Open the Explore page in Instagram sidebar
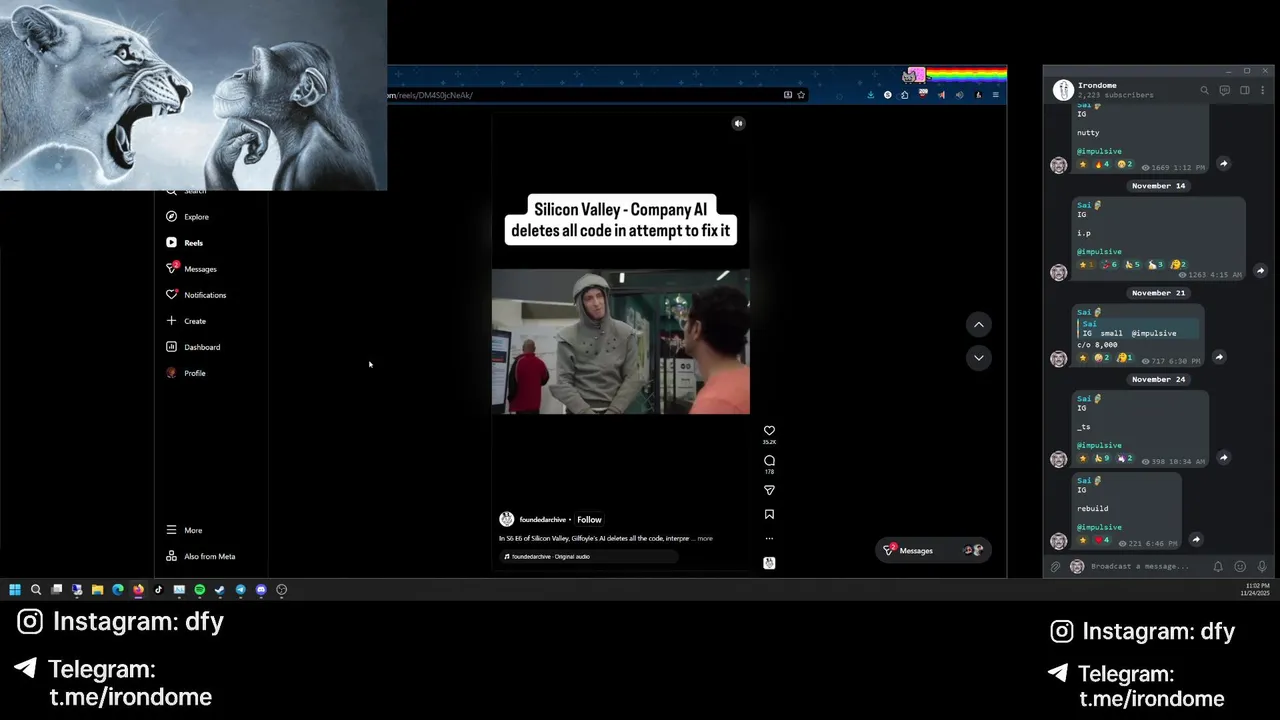The image size is (1280, 720). pyautogui.click(x=188, y=217)
